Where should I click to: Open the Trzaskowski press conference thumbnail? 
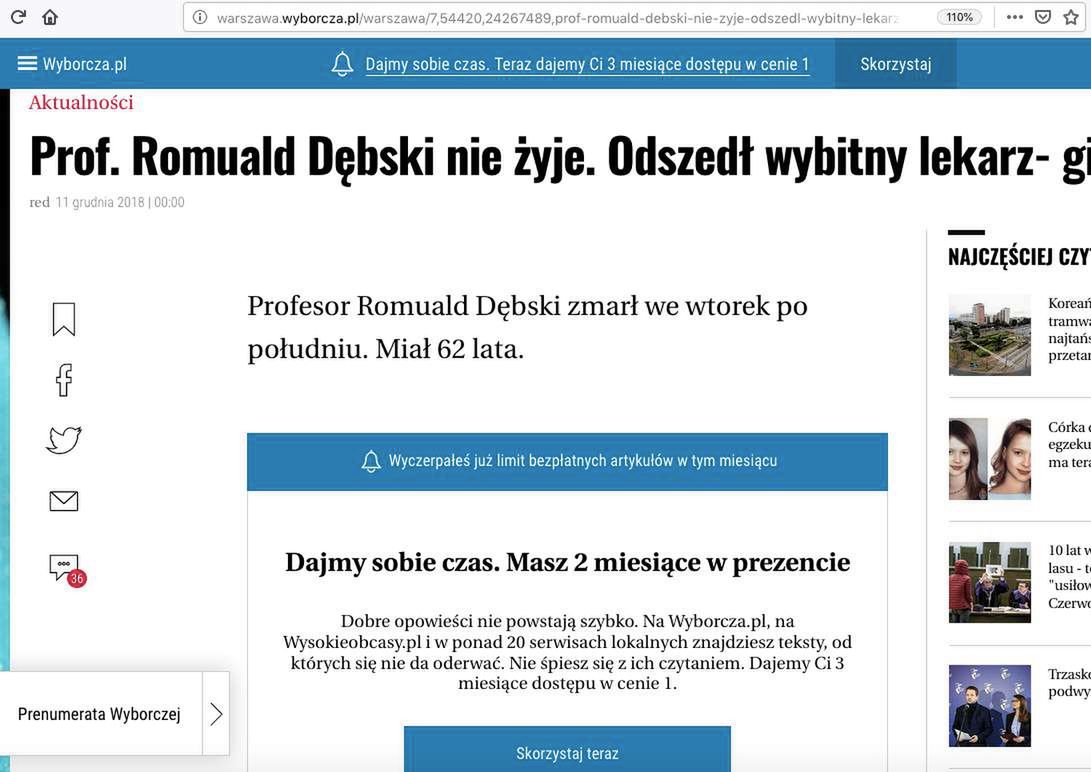[x=989, y=706]
